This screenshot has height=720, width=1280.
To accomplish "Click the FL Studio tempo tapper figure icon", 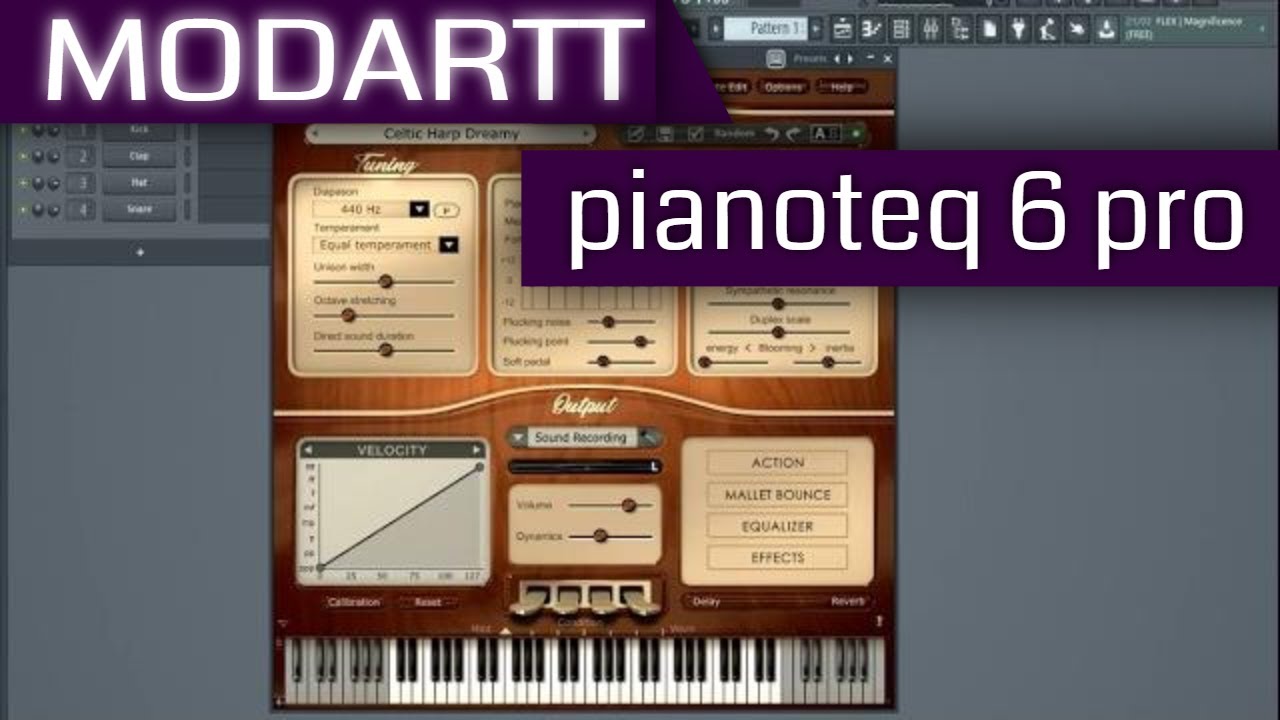I will pos(1047,29).
